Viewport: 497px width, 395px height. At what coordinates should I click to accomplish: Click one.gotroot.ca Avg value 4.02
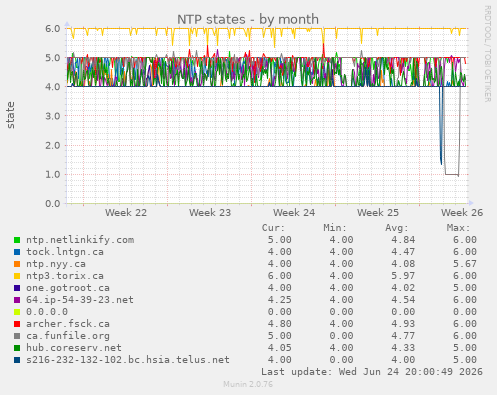403,288
